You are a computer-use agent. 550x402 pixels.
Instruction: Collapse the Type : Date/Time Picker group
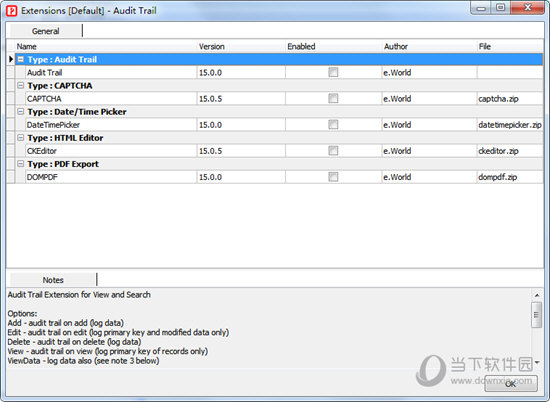(x=21, y=112)
